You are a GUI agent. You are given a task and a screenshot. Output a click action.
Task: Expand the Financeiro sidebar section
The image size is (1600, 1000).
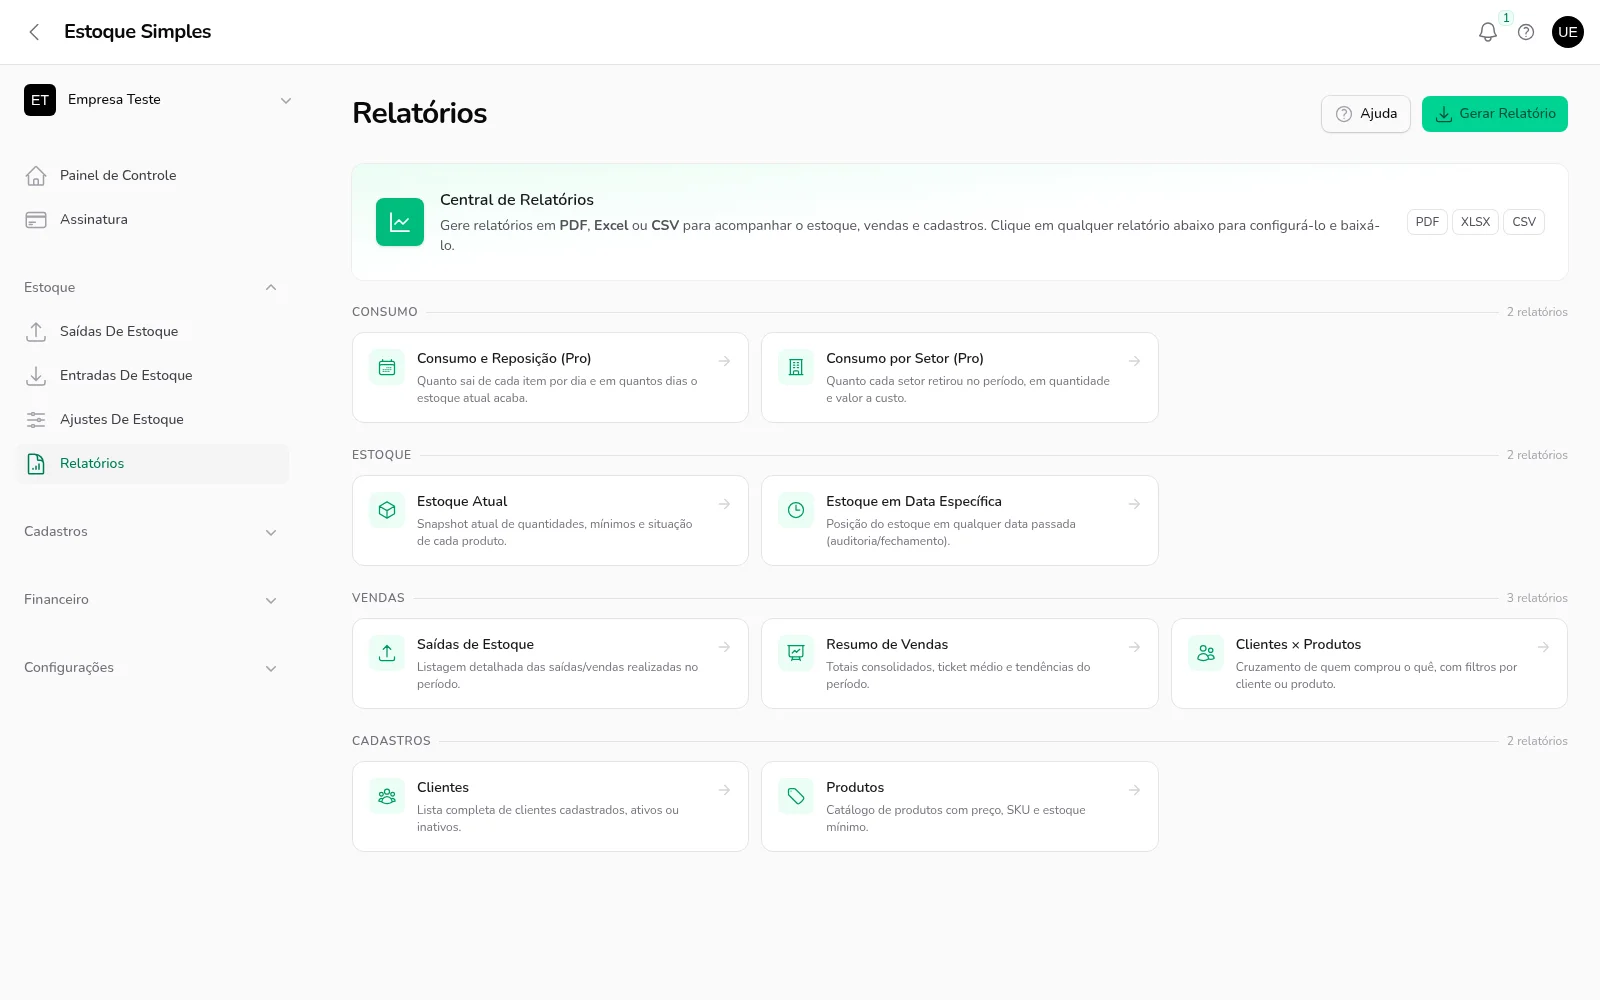[x=152, y=600]
